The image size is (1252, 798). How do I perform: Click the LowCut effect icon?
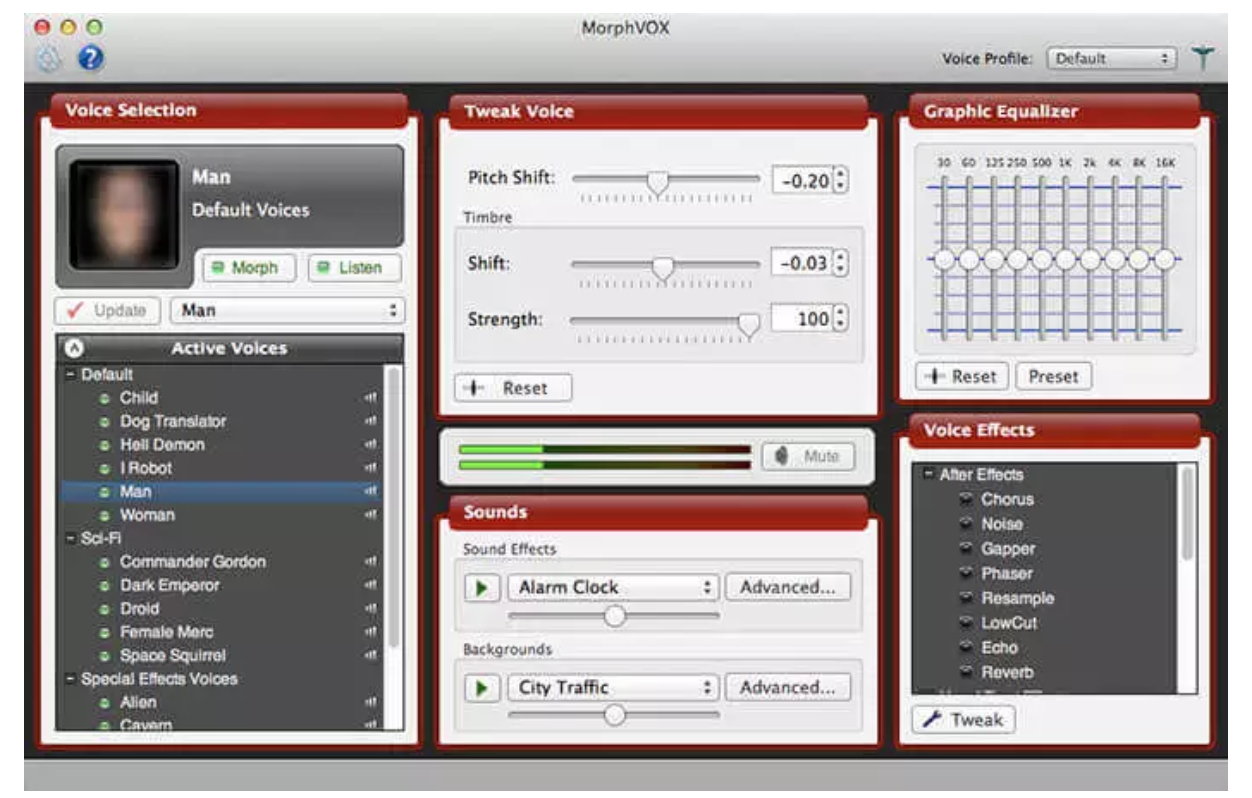(966, 623)
